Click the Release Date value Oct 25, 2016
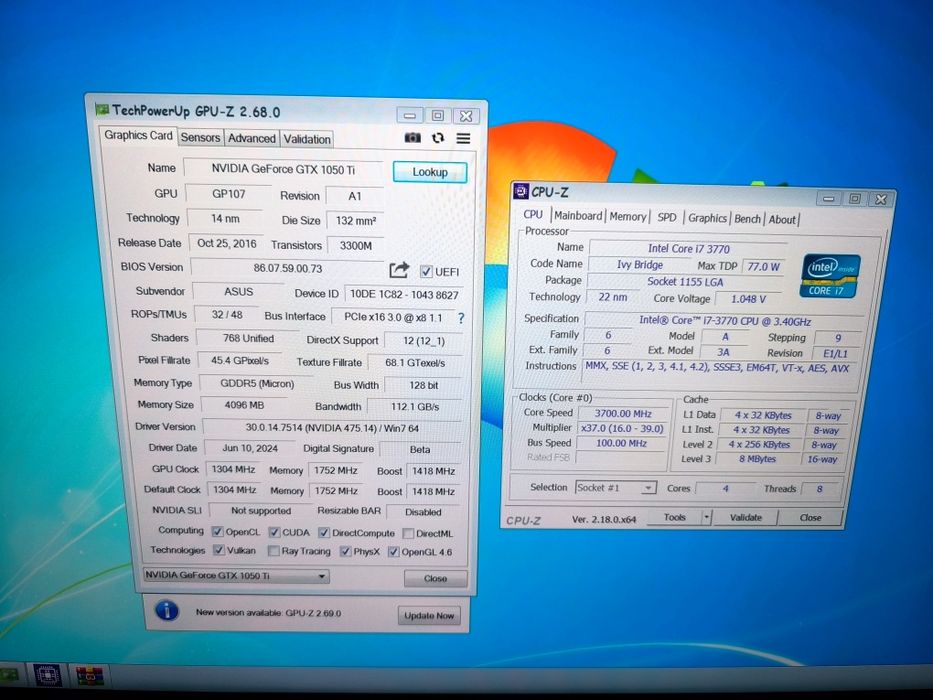 (227, 243)
